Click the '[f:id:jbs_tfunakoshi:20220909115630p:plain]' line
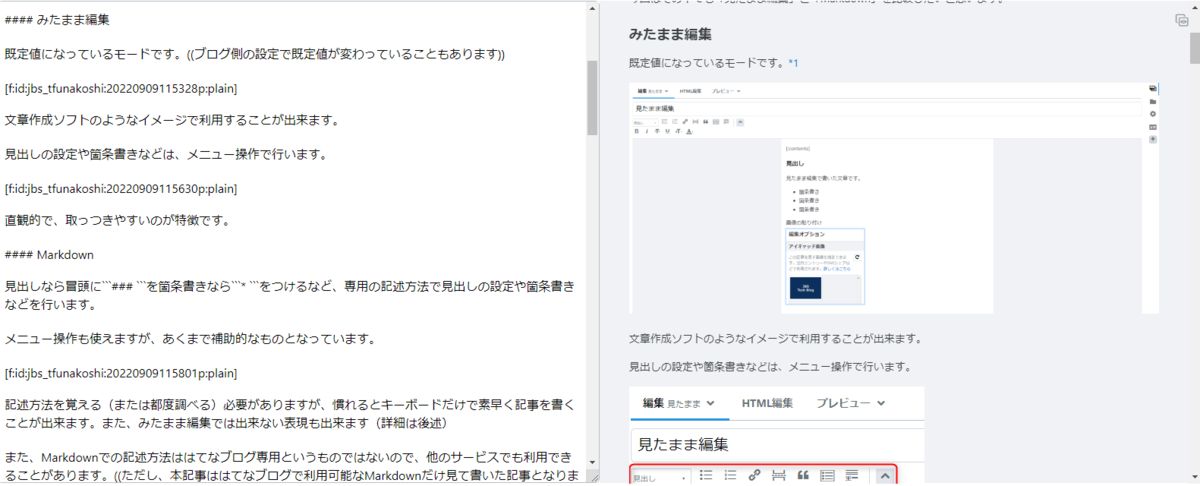 coord(121,188)
